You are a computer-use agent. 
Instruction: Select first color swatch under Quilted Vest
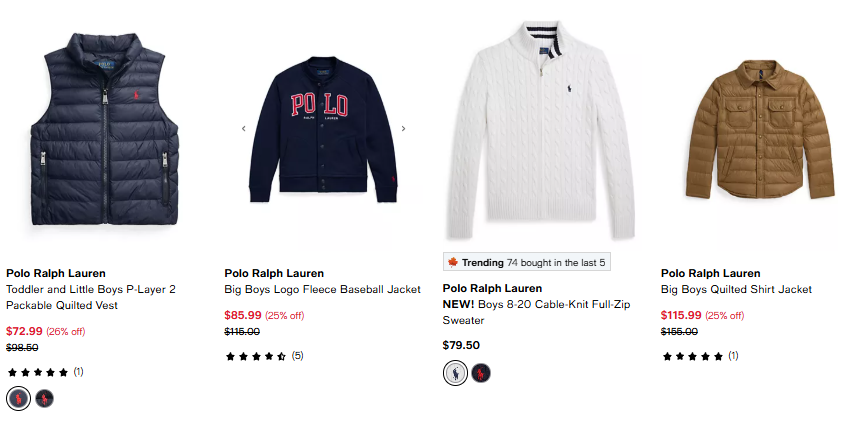pos(18,399)
